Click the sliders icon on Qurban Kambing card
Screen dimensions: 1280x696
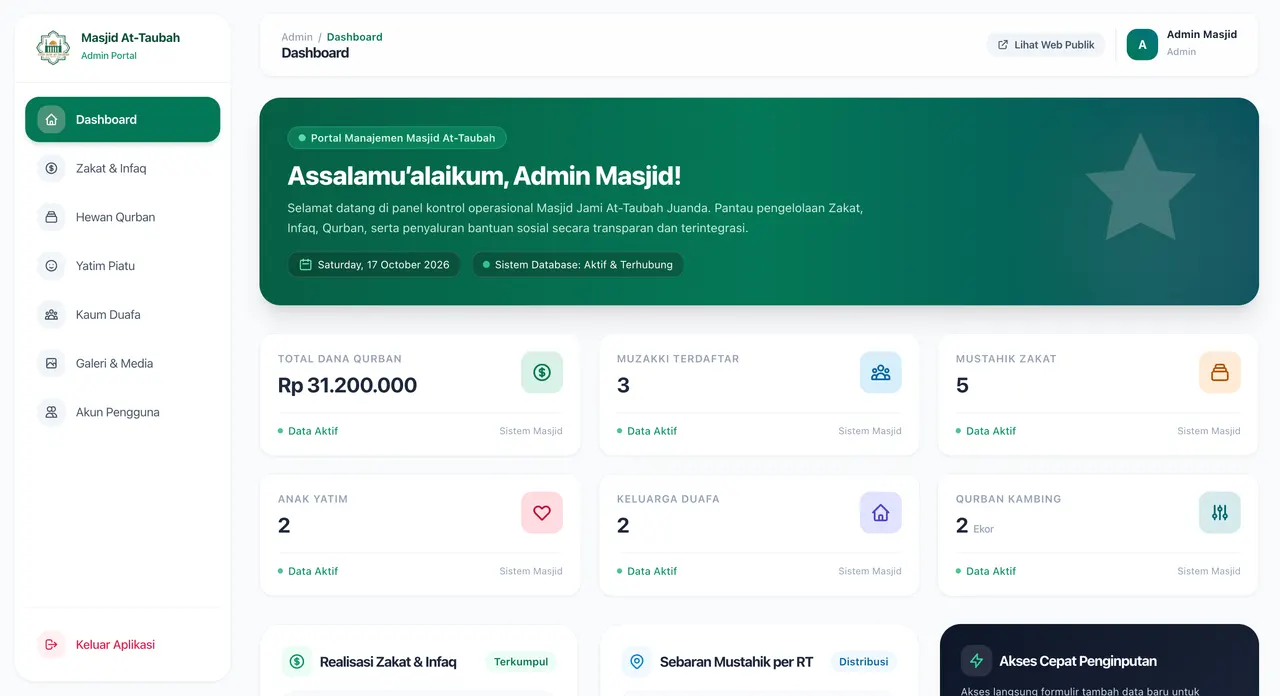1220,512
